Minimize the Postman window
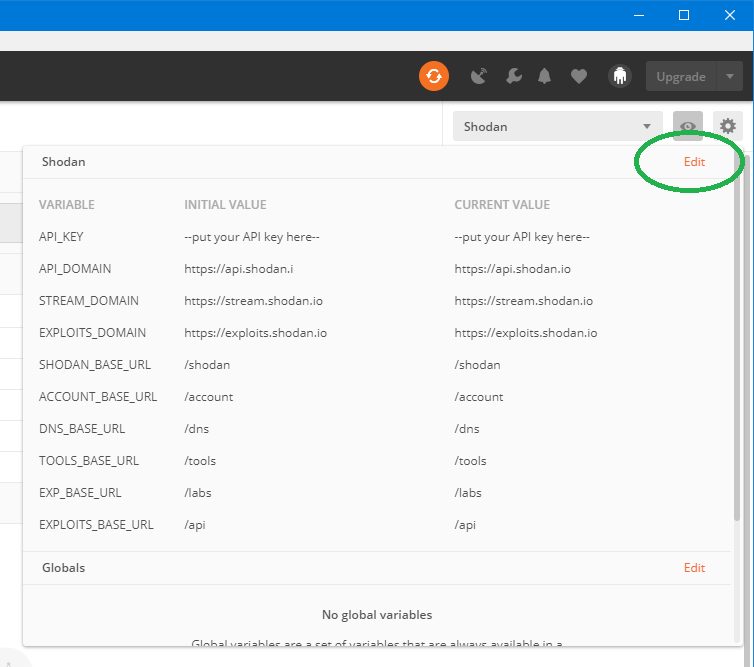The image size is (754, 667). [639, 15]
